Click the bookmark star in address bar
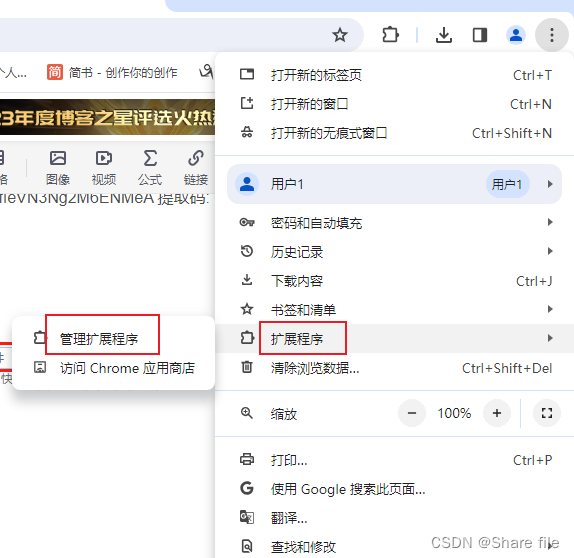Viewport: 574px width, 558px height. pos(340,35)
